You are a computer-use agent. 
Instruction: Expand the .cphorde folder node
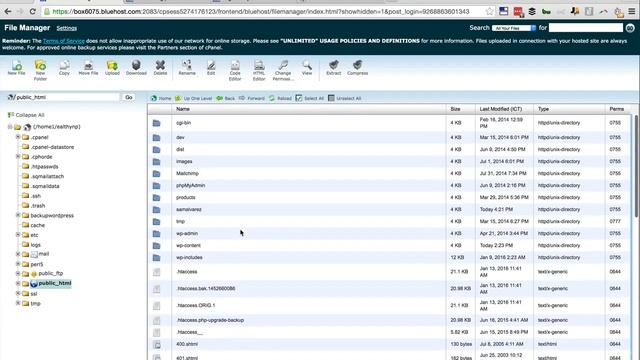coord(18,157)
